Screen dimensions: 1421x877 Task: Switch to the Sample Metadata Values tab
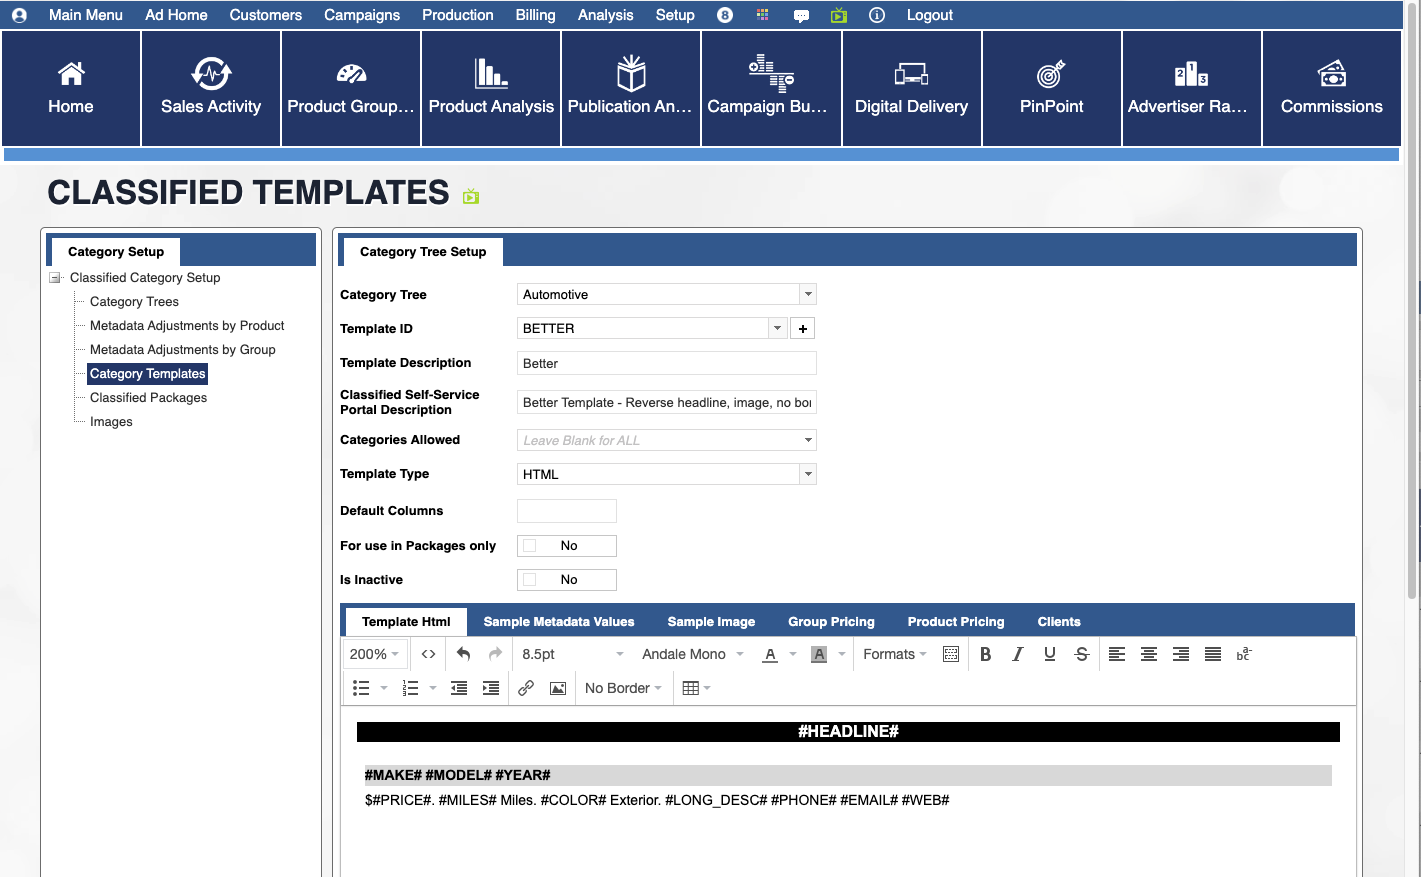(558, 622)
